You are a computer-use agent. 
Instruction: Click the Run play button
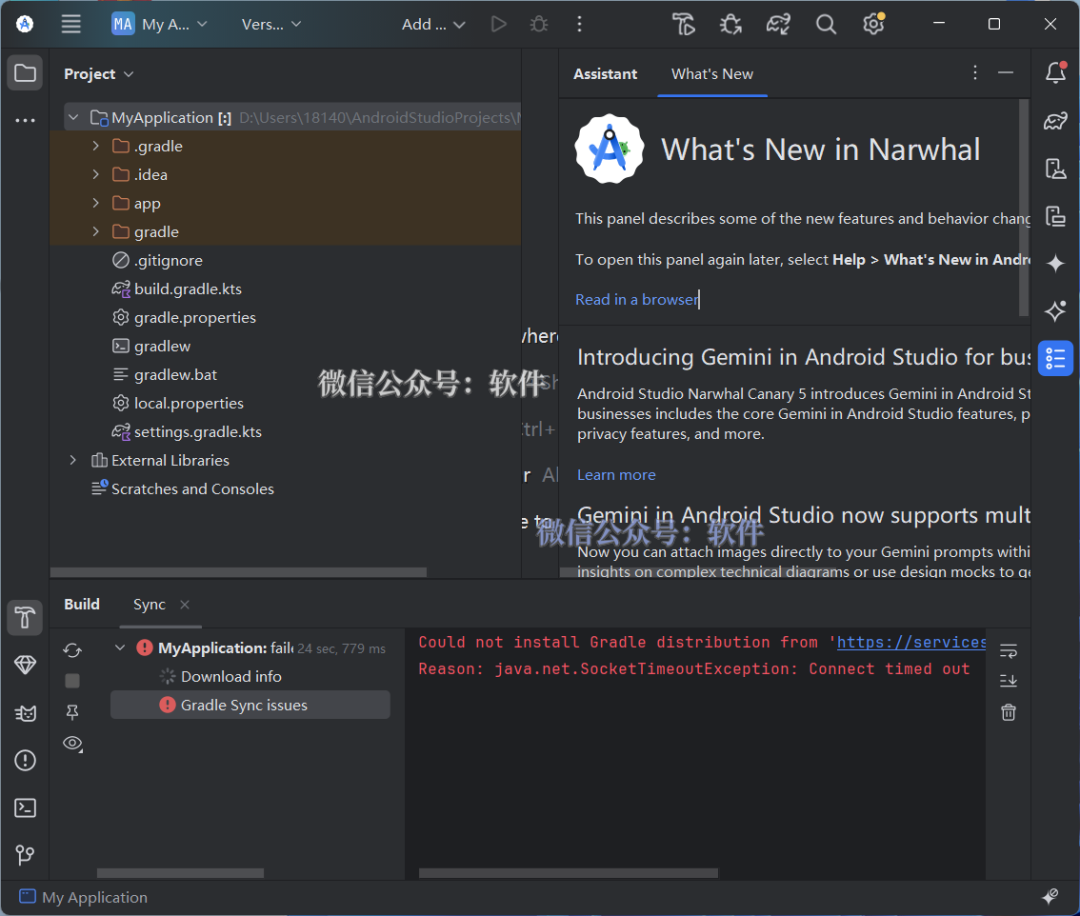click(x=499, y=24)
